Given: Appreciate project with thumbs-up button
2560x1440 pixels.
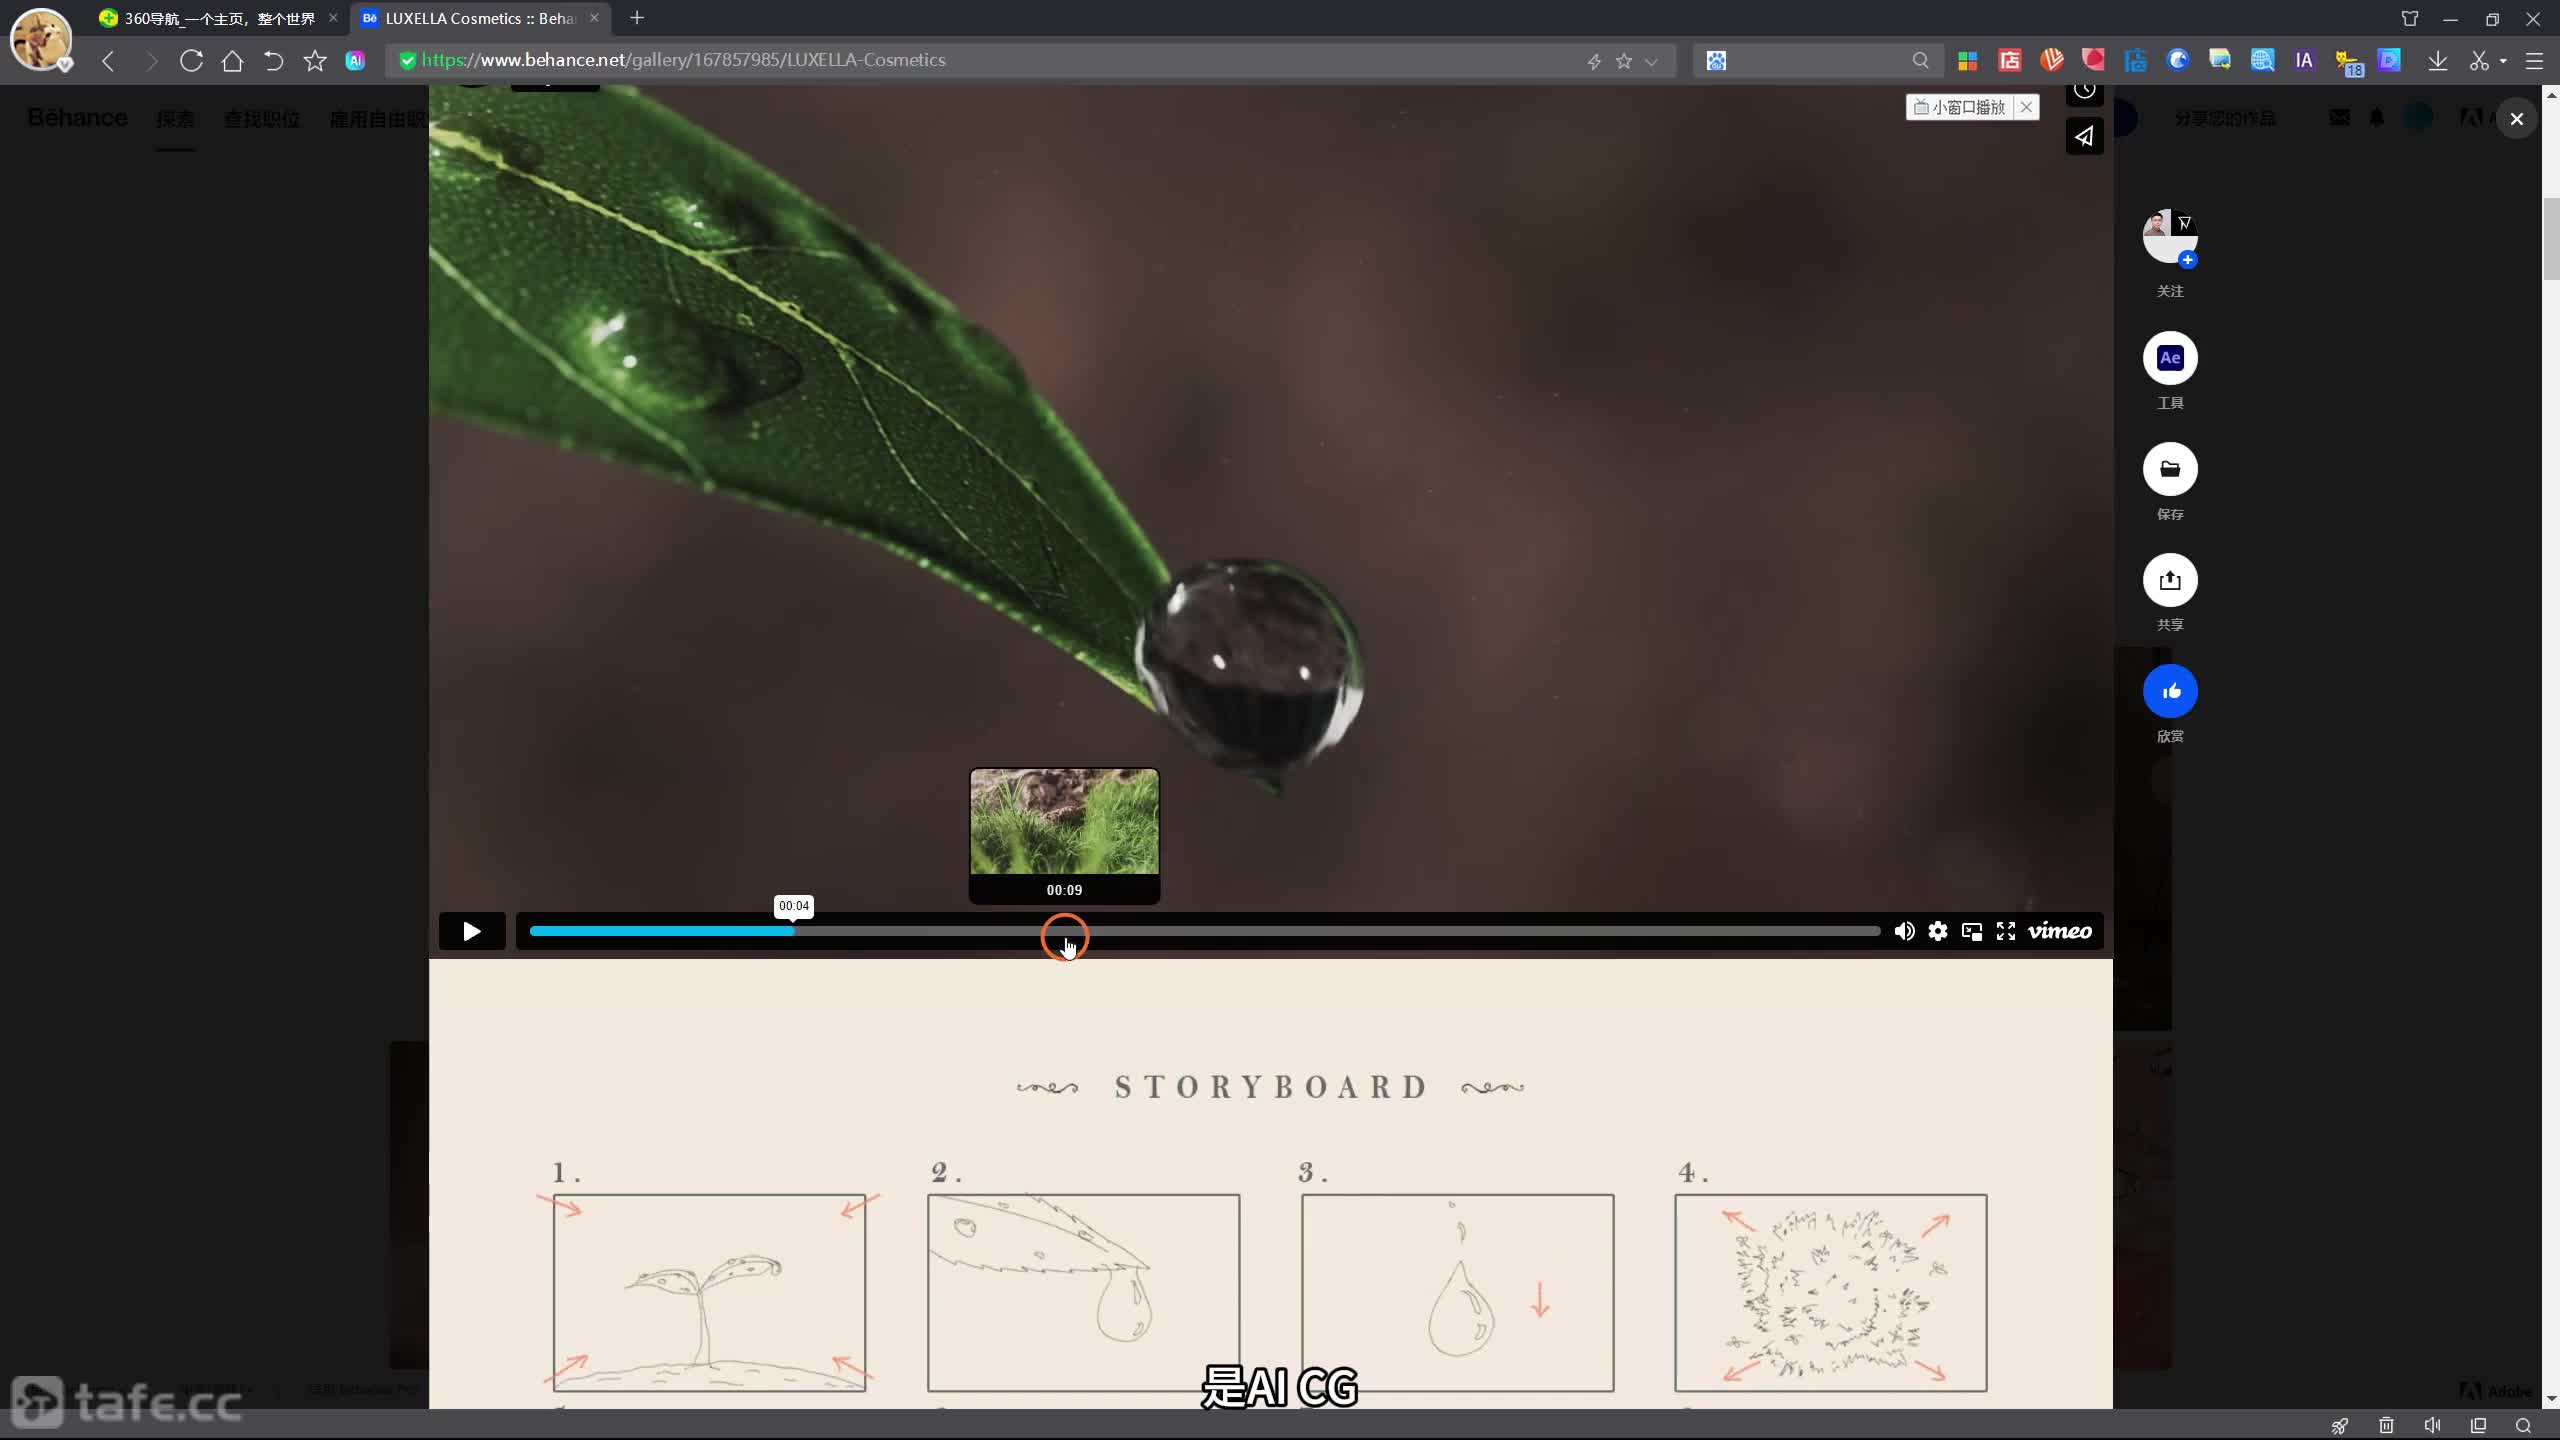Looking at the screenshot, I should (2170, 691).
